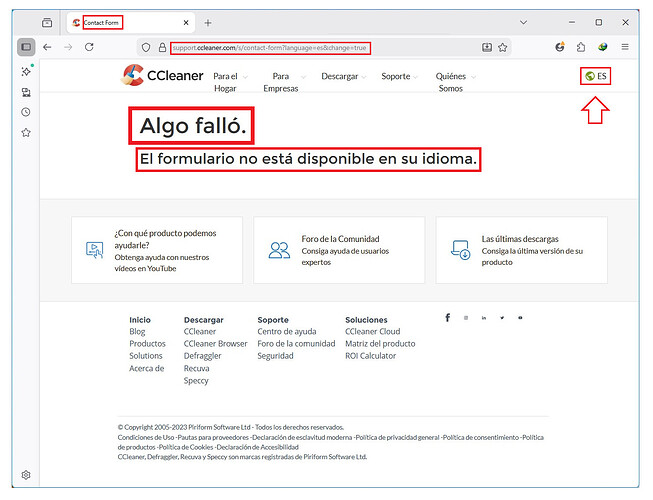The image size is (653, 500).
Task: Click the latest downloads monitor icon
Action: (x=460, y=250)
